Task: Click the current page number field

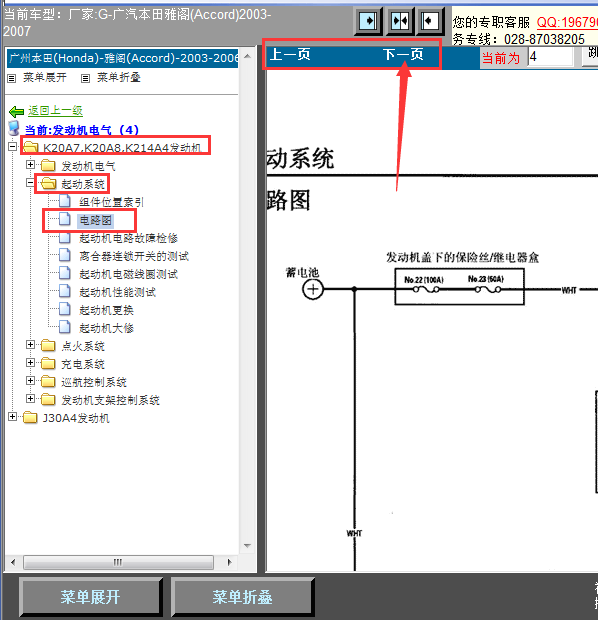Action: click(551, 57)
